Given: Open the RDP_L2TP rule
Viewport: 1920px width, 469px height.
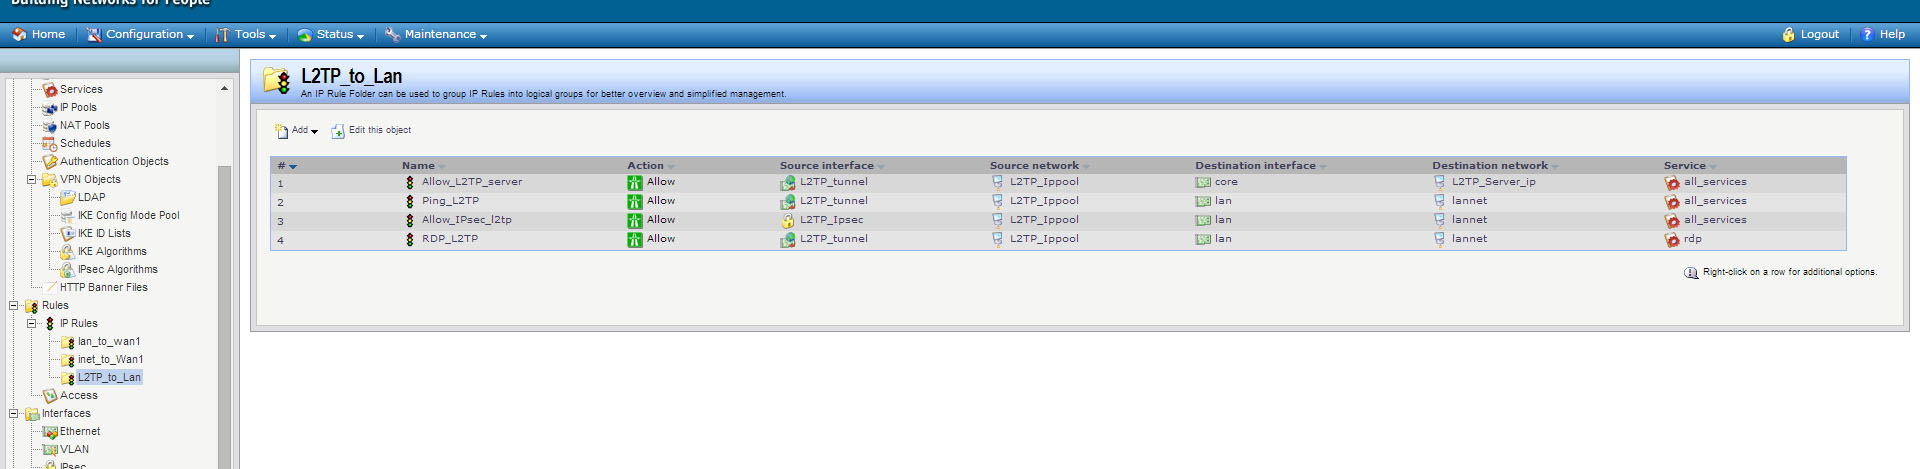Looking at the screenshot, I should point(450,239).
